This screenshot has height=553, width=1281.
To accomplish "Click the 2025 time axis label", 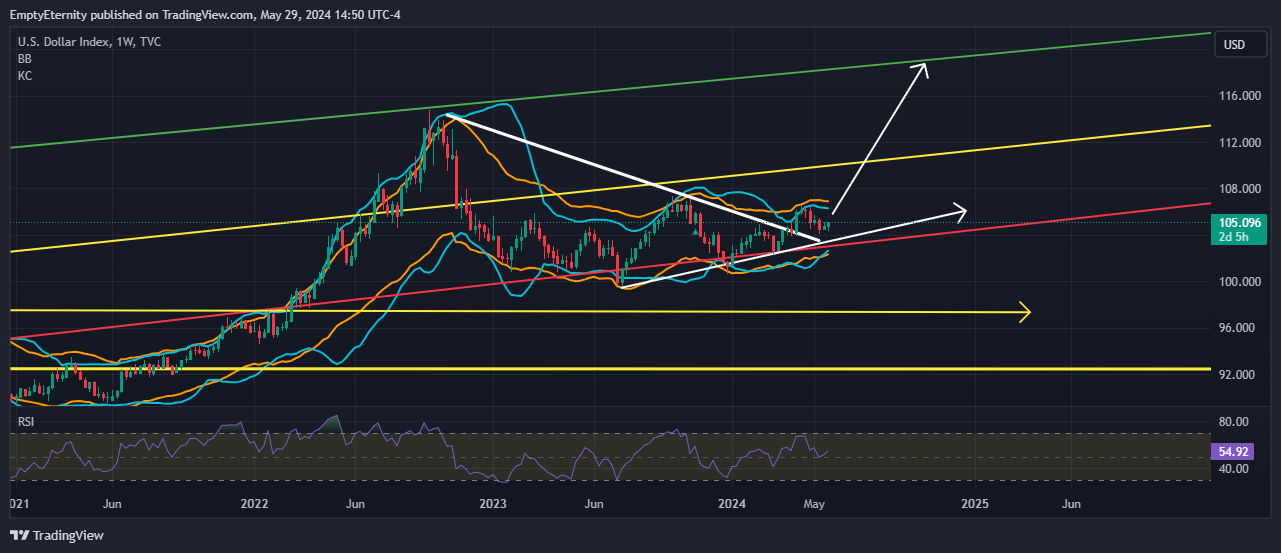I will 975,505.
